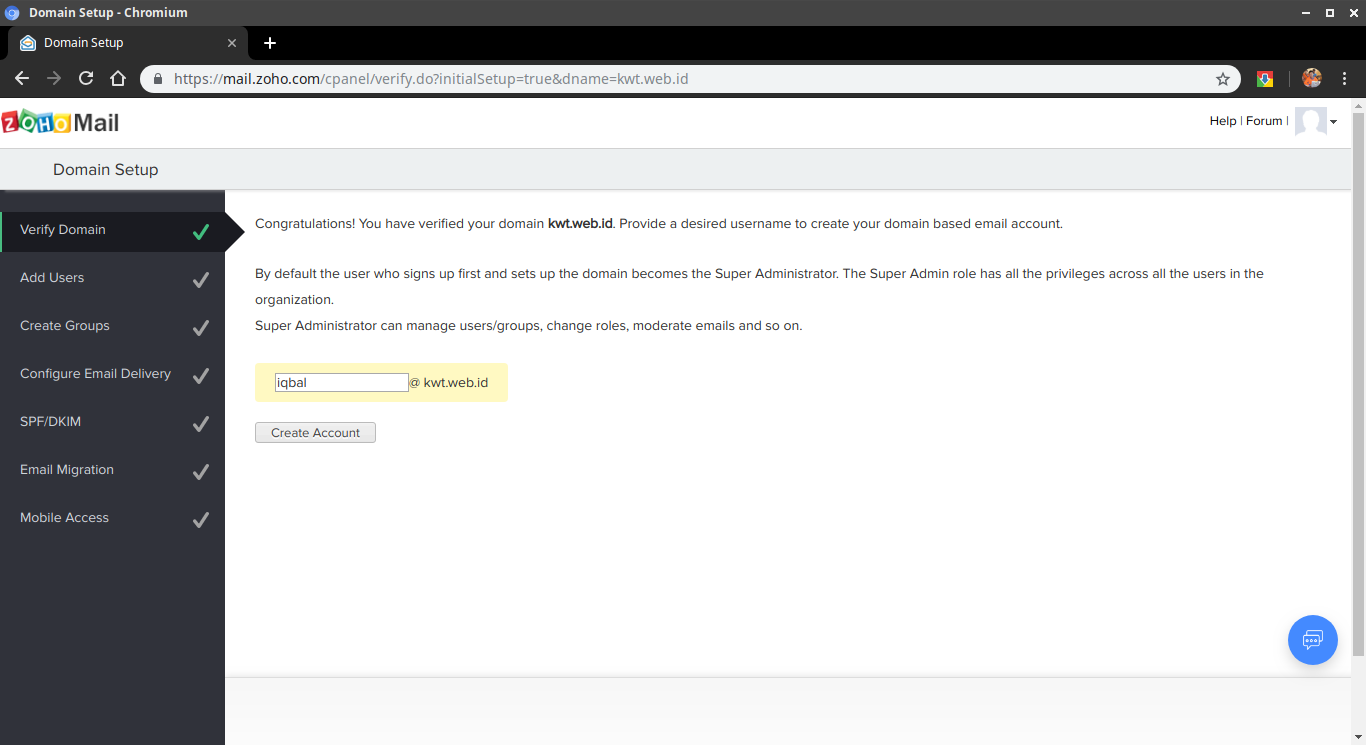Click the Zoho Mail logo
This screenshot has width=1366, height=745.
pyautogui.click(x=62, y=121)
